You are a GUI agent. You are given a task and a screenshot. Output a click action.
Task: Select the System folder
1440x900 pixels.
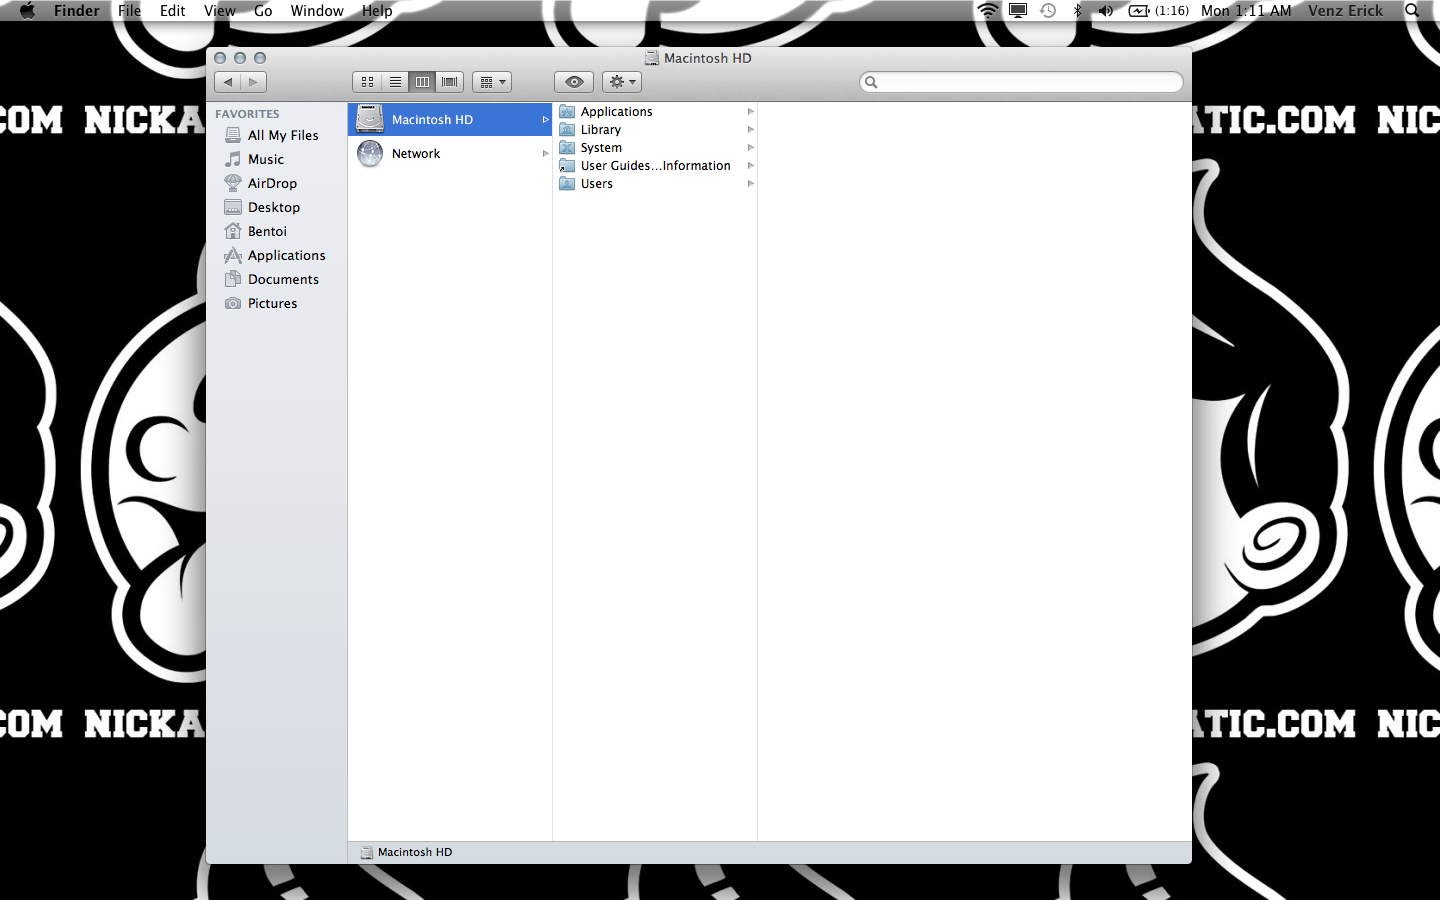click(x=655, y=148)
